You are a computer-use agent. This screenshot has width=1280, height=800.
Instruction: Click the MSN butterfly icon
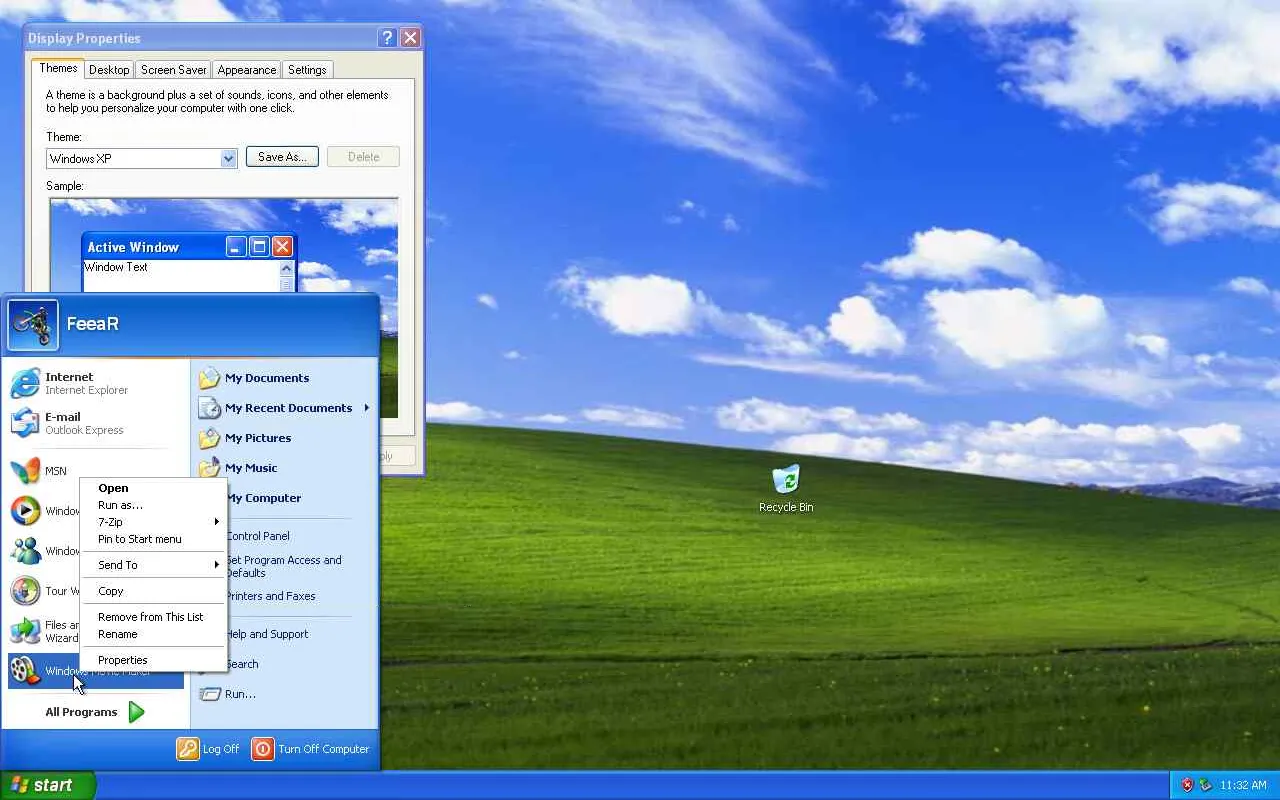pyautogui.click(x=25, y=471)
